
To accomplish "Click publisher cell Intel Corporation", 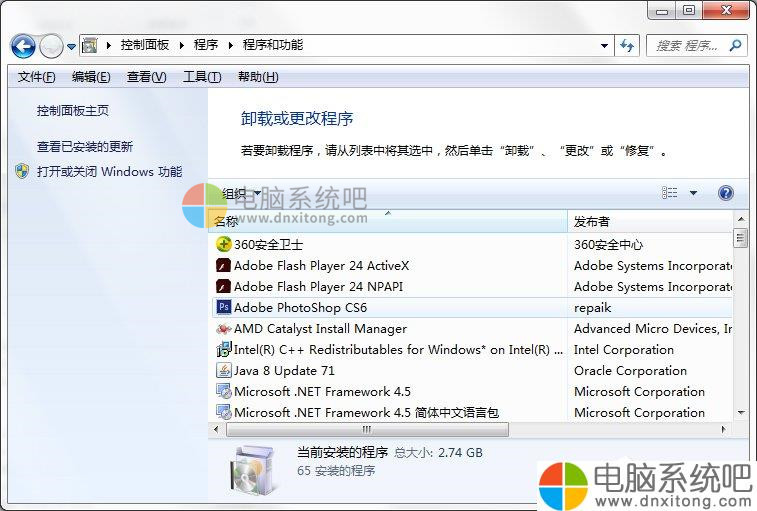I will click(x=624, y=350).
